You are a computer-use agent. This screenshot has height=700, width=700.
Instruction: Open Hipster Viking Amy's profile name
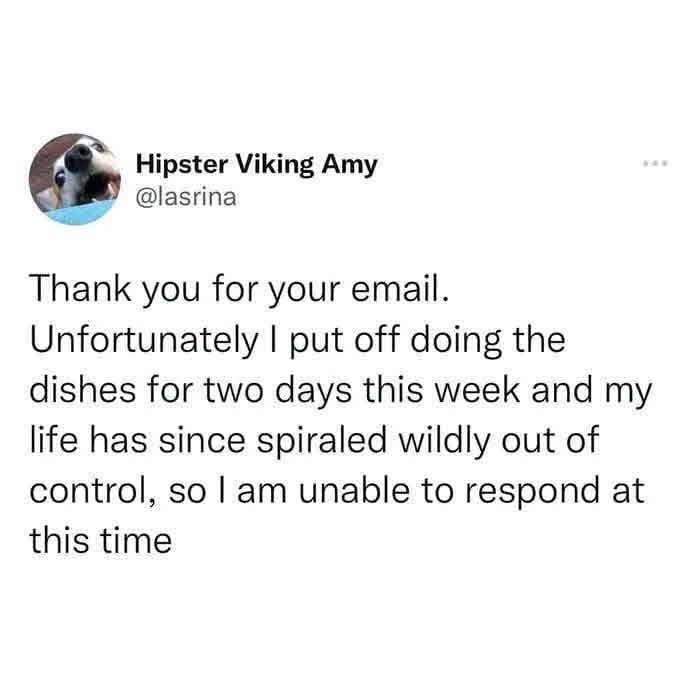(x=257, y=165)
